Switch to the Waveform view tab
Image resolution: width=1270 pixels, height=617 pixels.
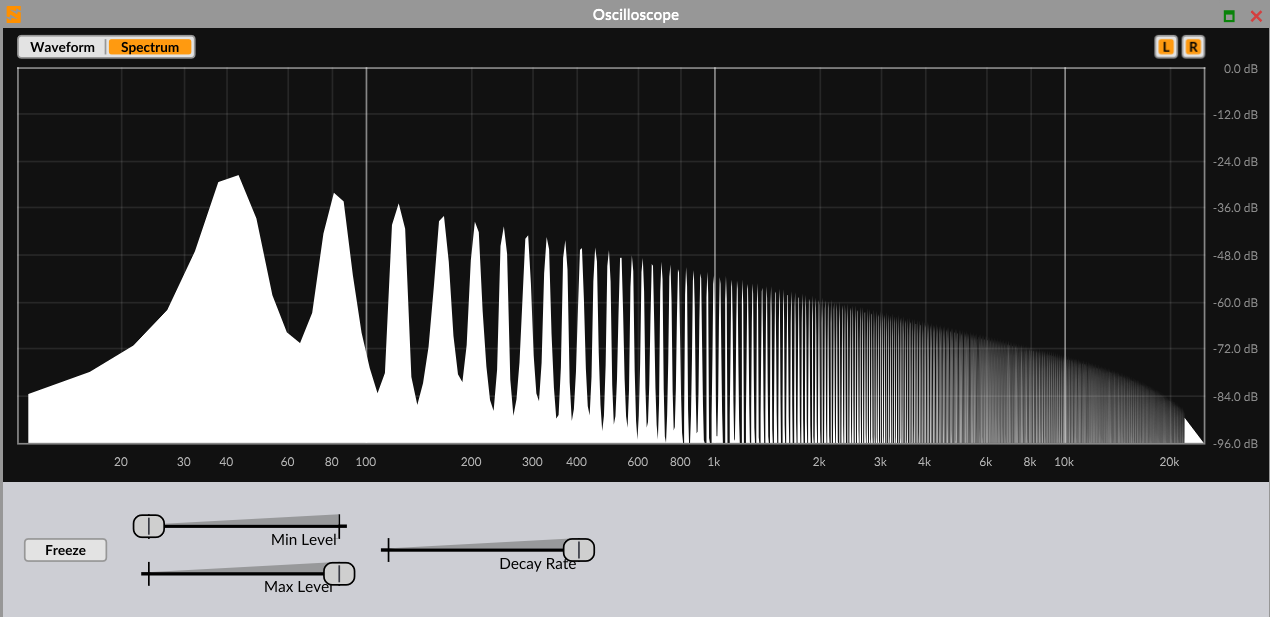62,47
